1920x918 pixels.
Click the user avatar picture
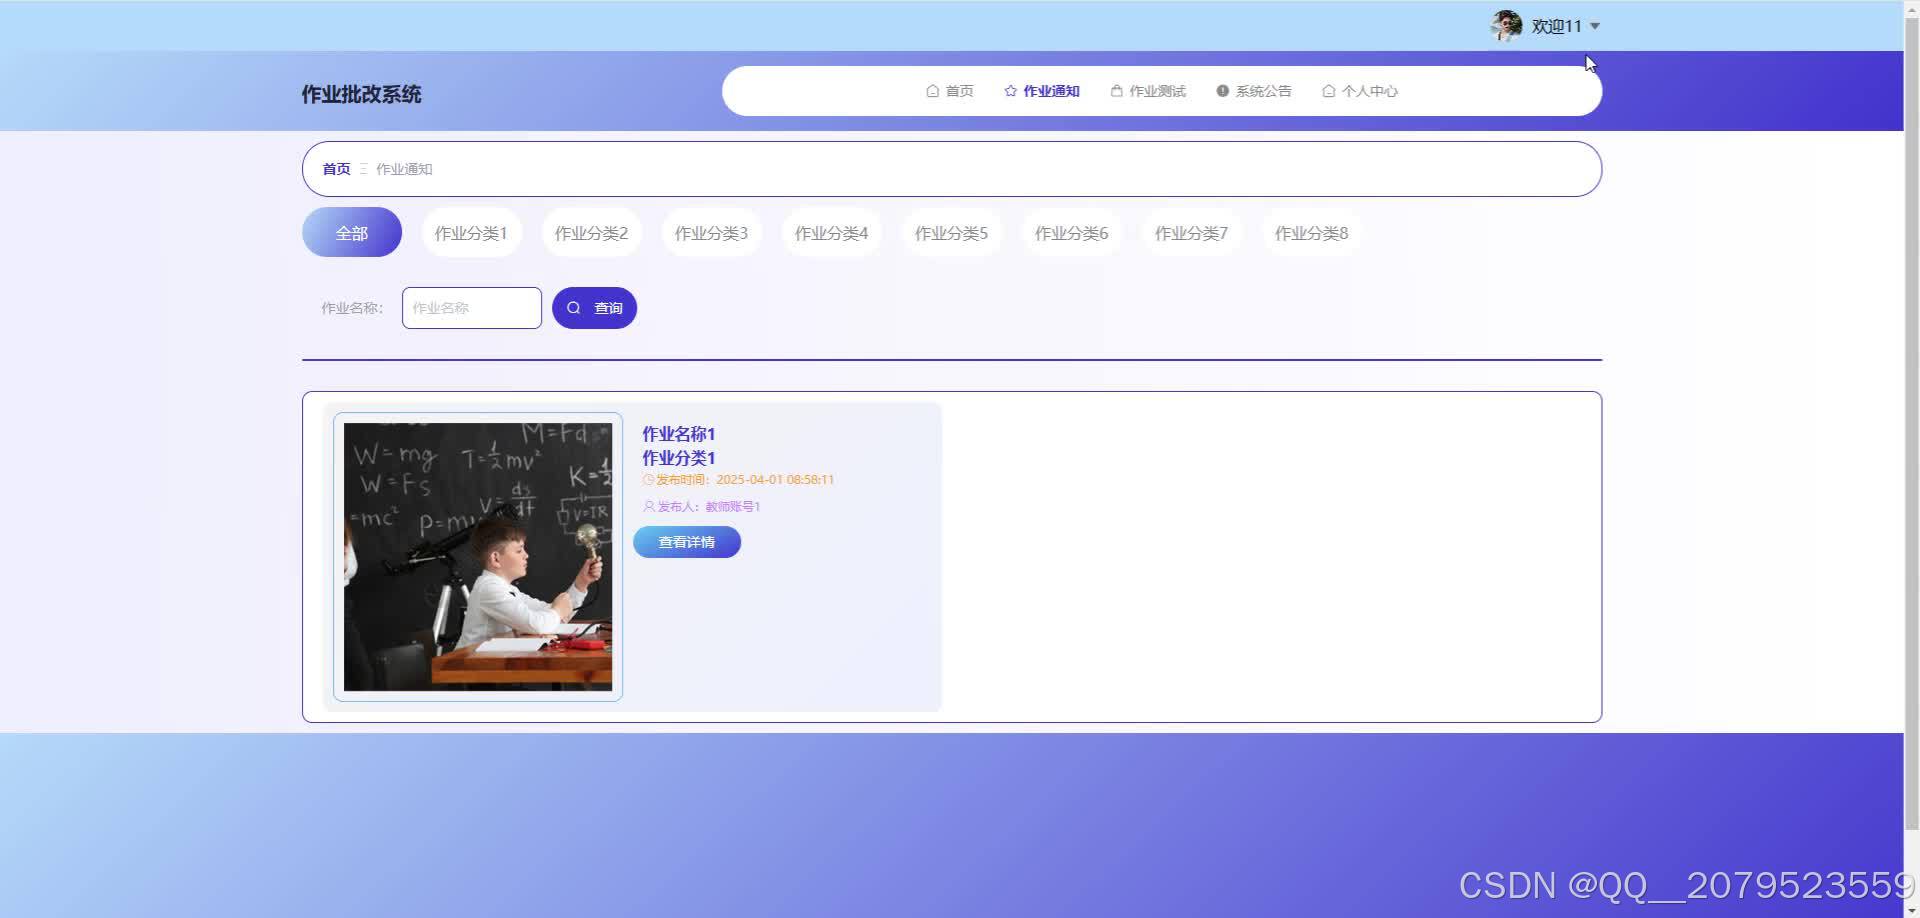tap(1506, 26)
